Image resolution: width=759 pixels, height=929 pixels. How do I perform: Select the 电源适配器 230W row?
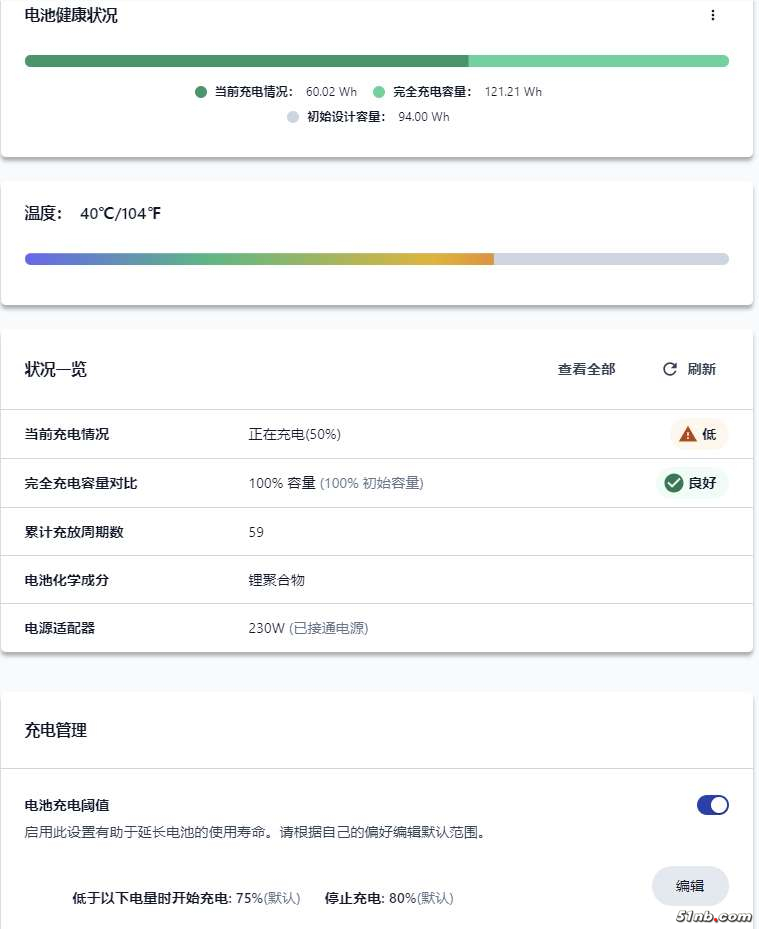(376, 629)
